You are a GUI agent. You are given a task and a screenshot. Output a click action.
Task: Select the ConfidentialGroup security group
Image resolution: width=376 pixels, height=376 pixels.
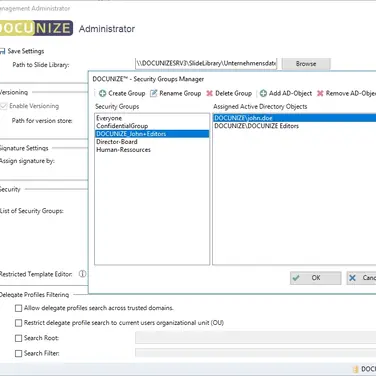click(x=152, y=126)
